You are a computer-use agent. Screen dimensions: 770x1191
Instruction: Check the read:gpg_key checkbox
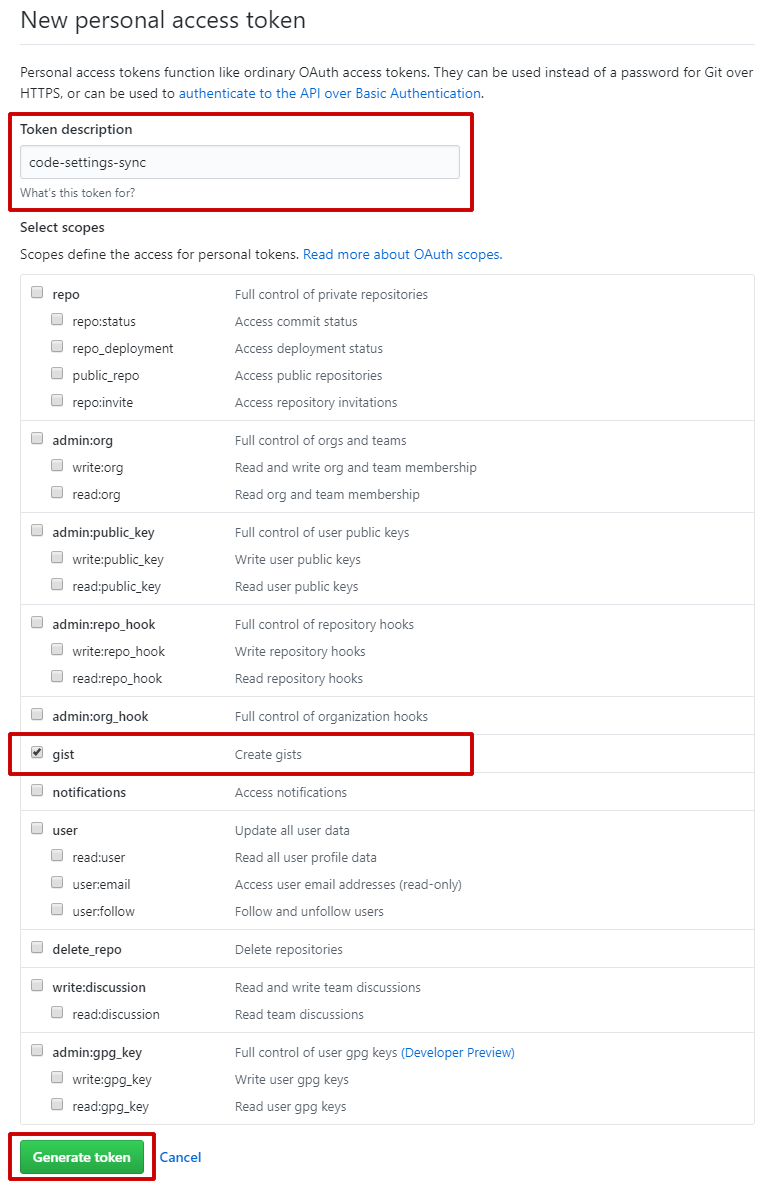point(57,1104)
